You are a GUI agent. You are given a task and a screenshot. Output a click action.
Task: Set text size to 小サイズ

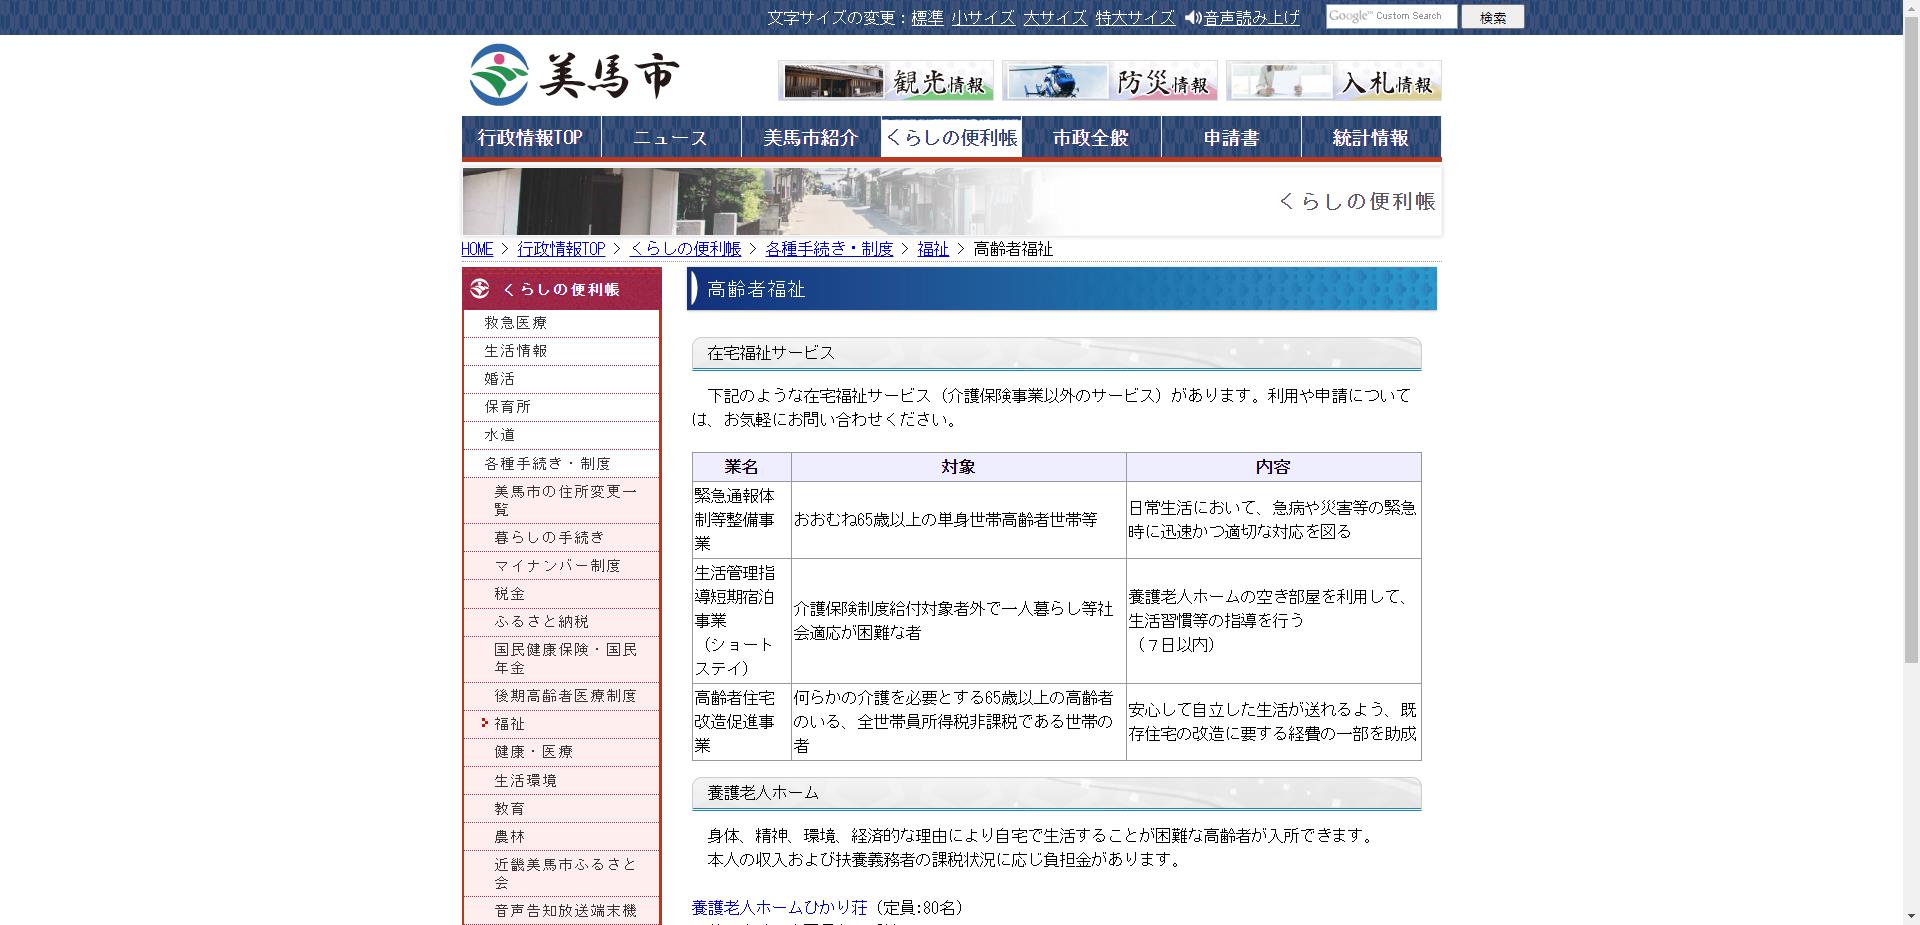point(982,17)
